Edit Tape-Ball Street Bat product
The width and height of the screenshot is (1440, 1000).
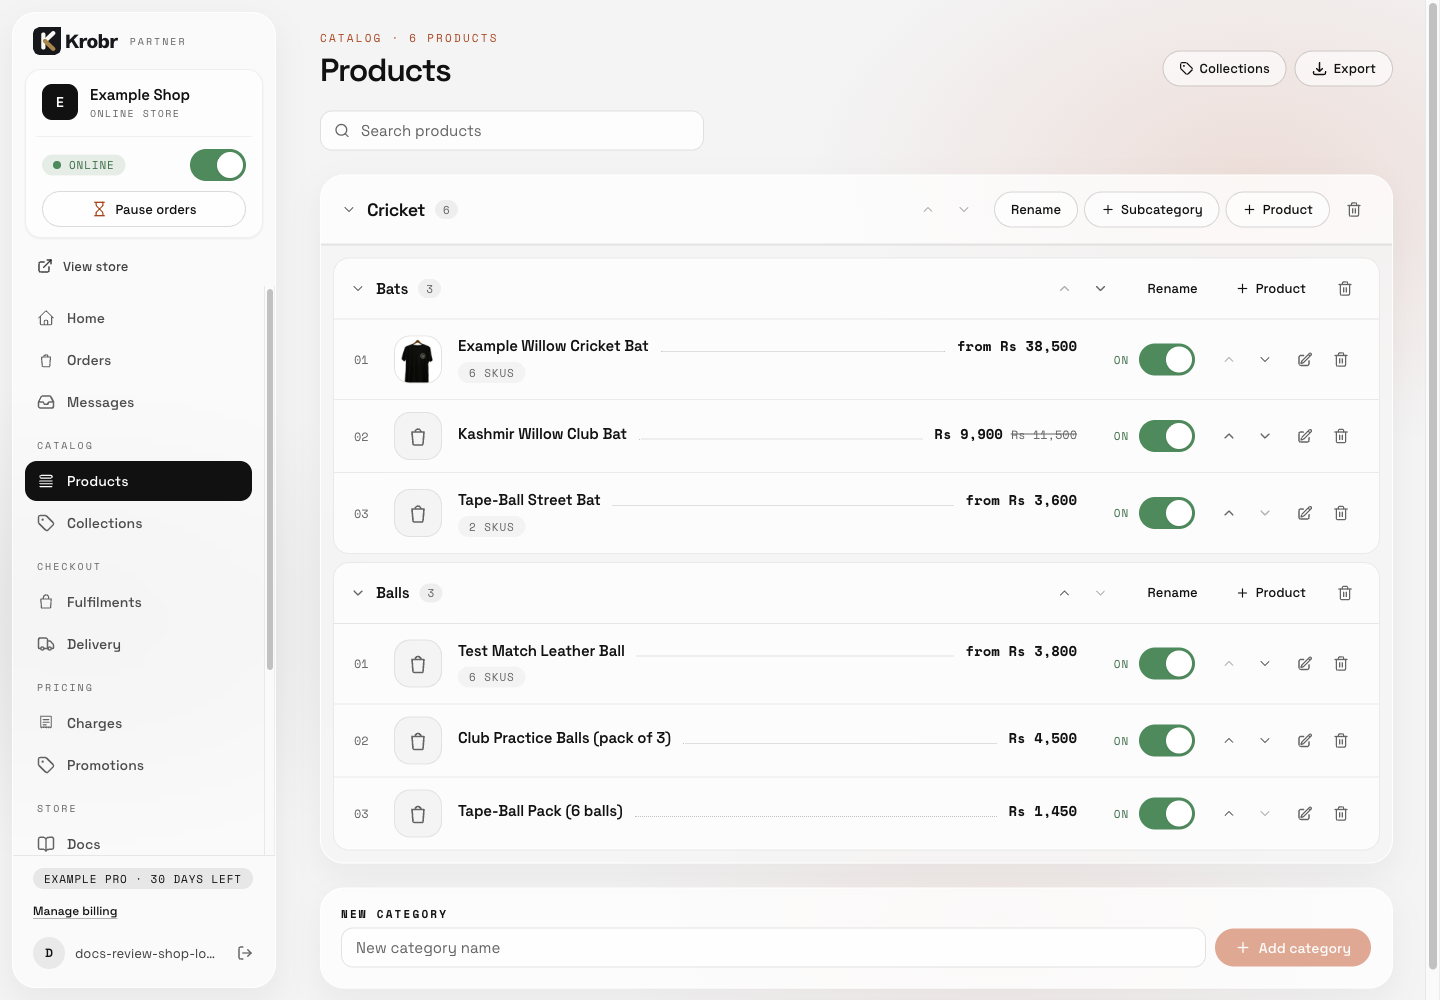click(1305, 513)
